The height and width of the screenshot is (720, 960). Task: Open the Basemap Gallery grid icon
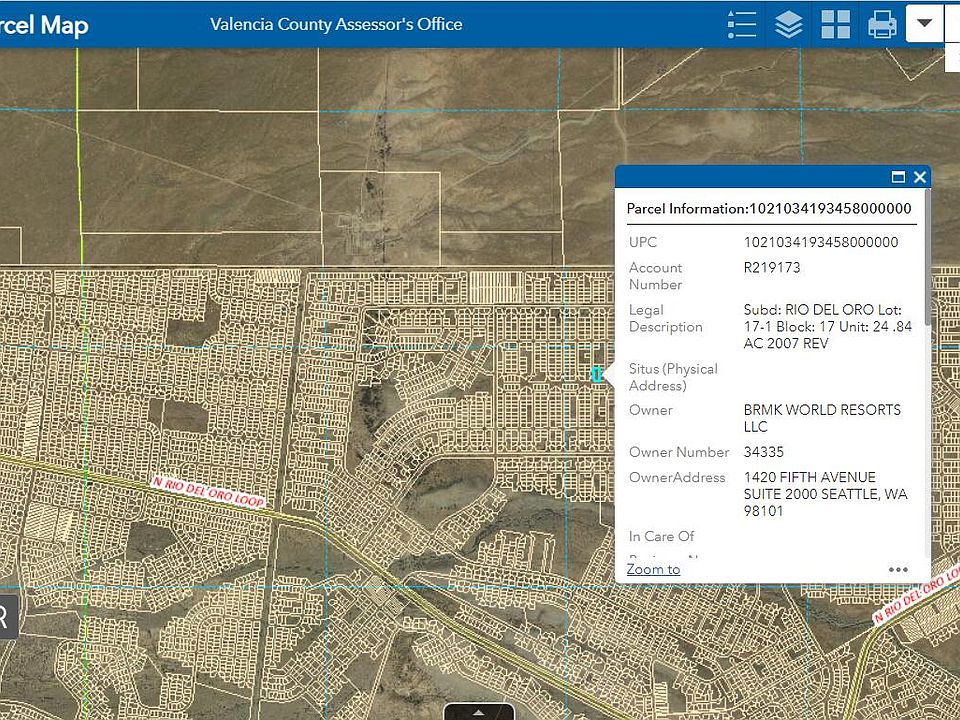pyautogui.click(x=835, y=24)
